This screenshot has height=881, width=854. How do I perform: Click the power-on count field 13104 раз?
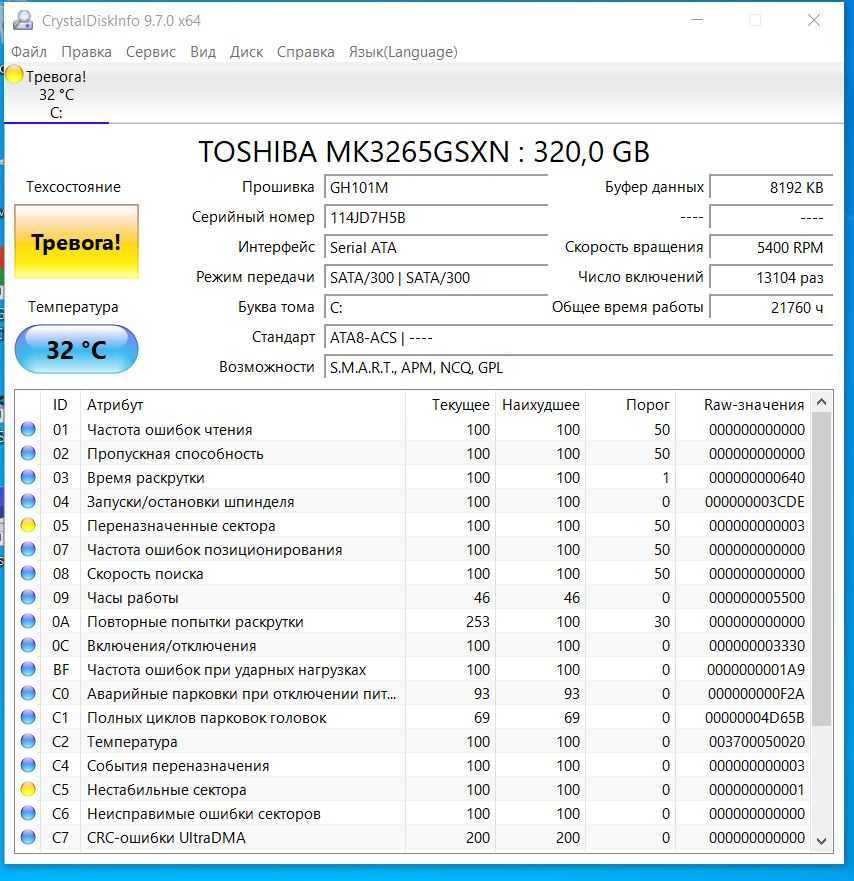(x=771, y=278)
